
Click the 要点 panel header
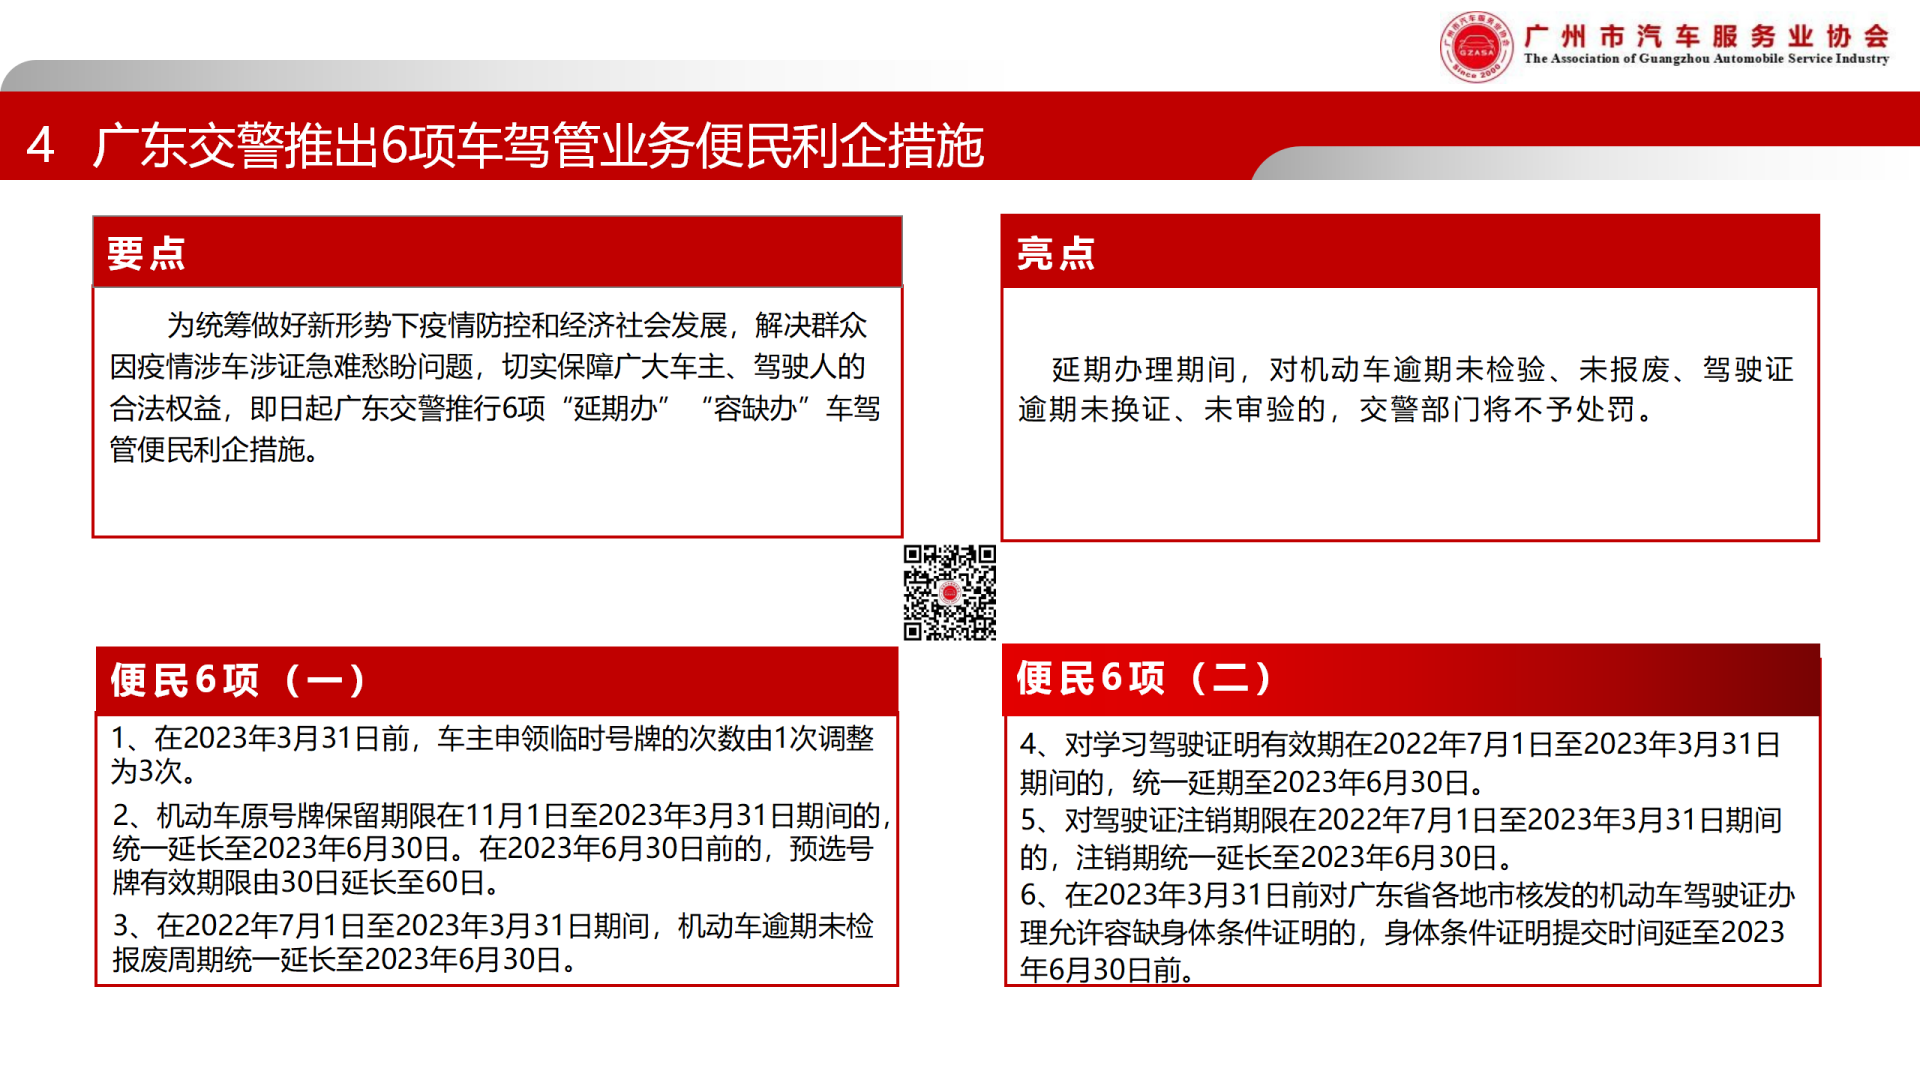coord(497,252)
